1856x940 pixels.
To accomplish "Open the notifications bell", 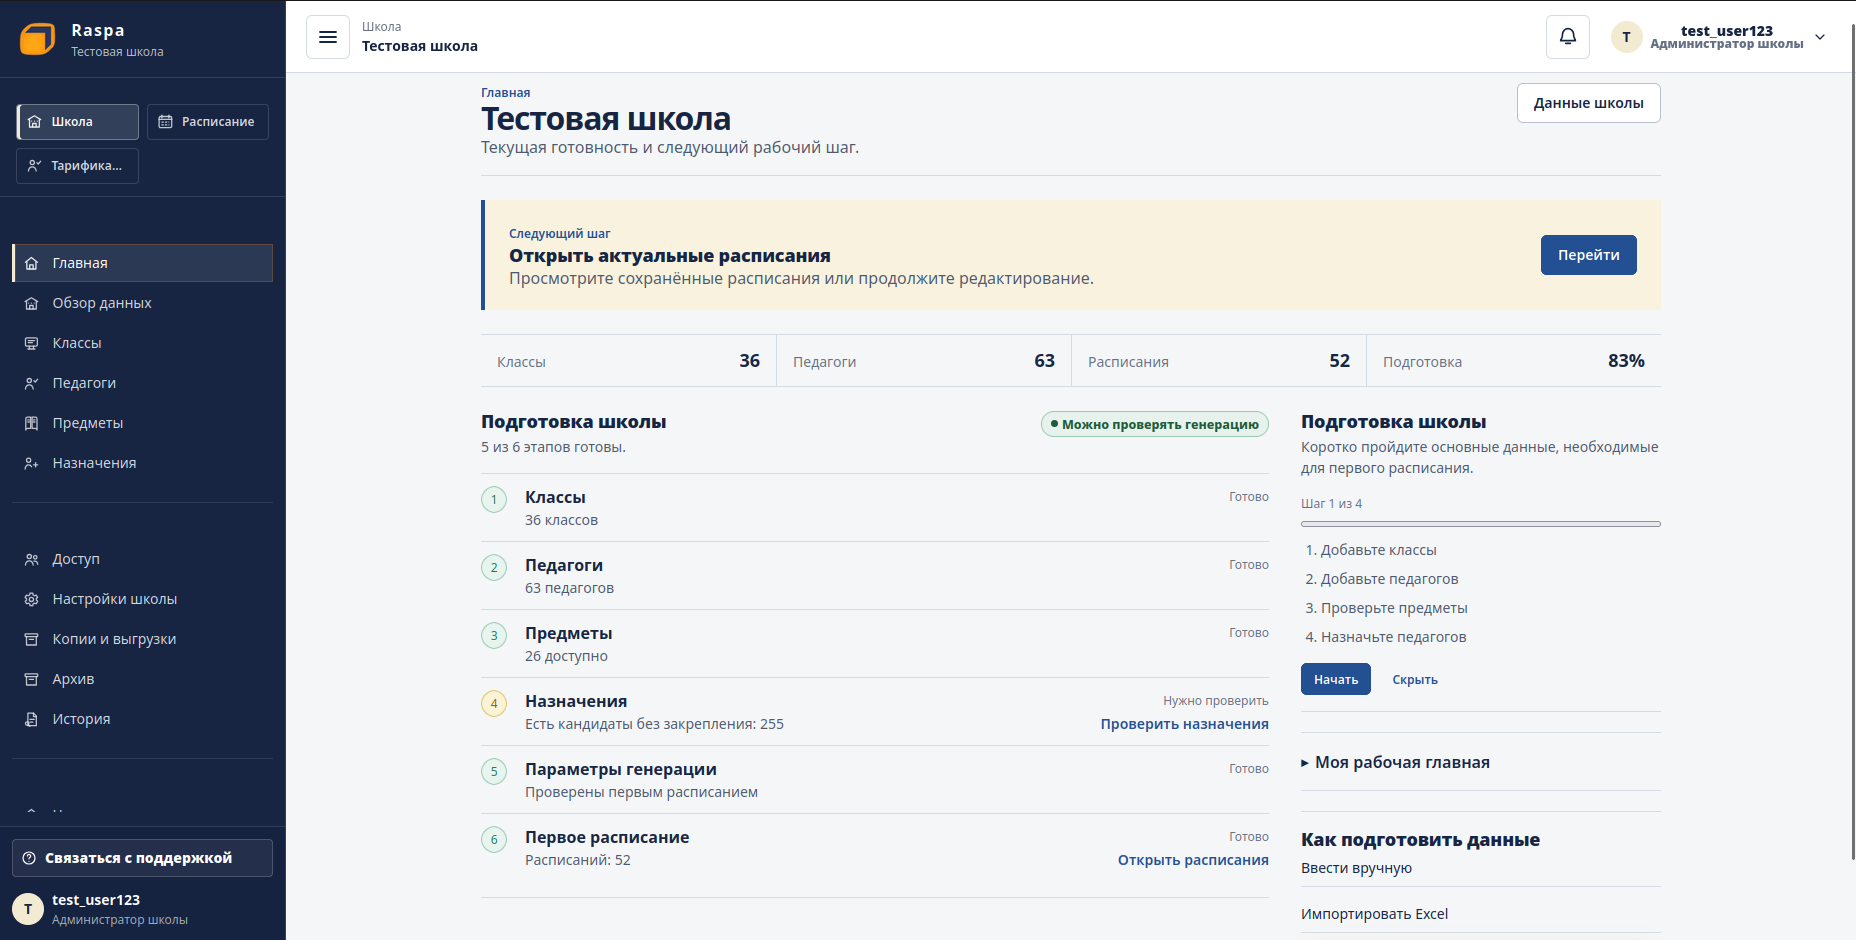I will coord(1568,37).
